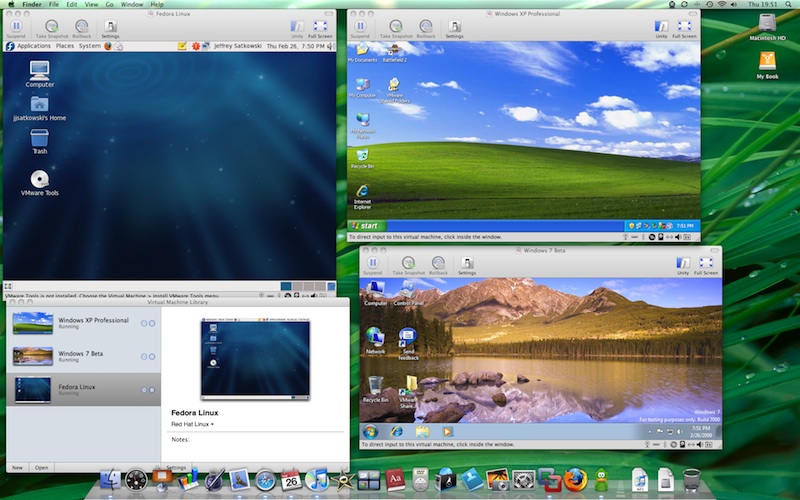The height and width of the screenshot is (500, 800).
Task: Open the Macintosh HD drive on the Mac desktop
Action: (767, 28)
